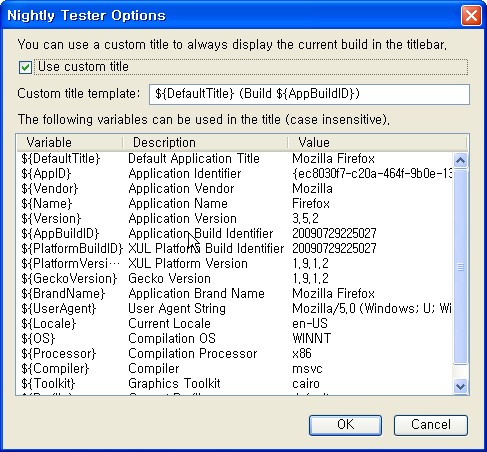487x452 pixels.
Task: Select the ${AppBuildID} variable row
Action: click(235, 233)
